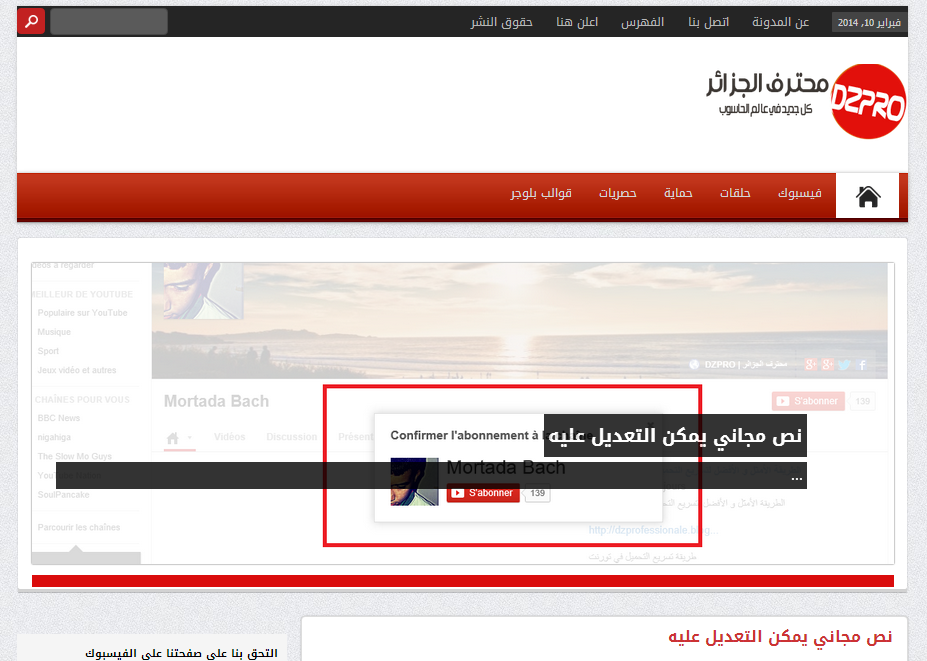Open the حماية category tab
Image resolution: width=927 pixels, height=661 pixels.
[678, 193]
